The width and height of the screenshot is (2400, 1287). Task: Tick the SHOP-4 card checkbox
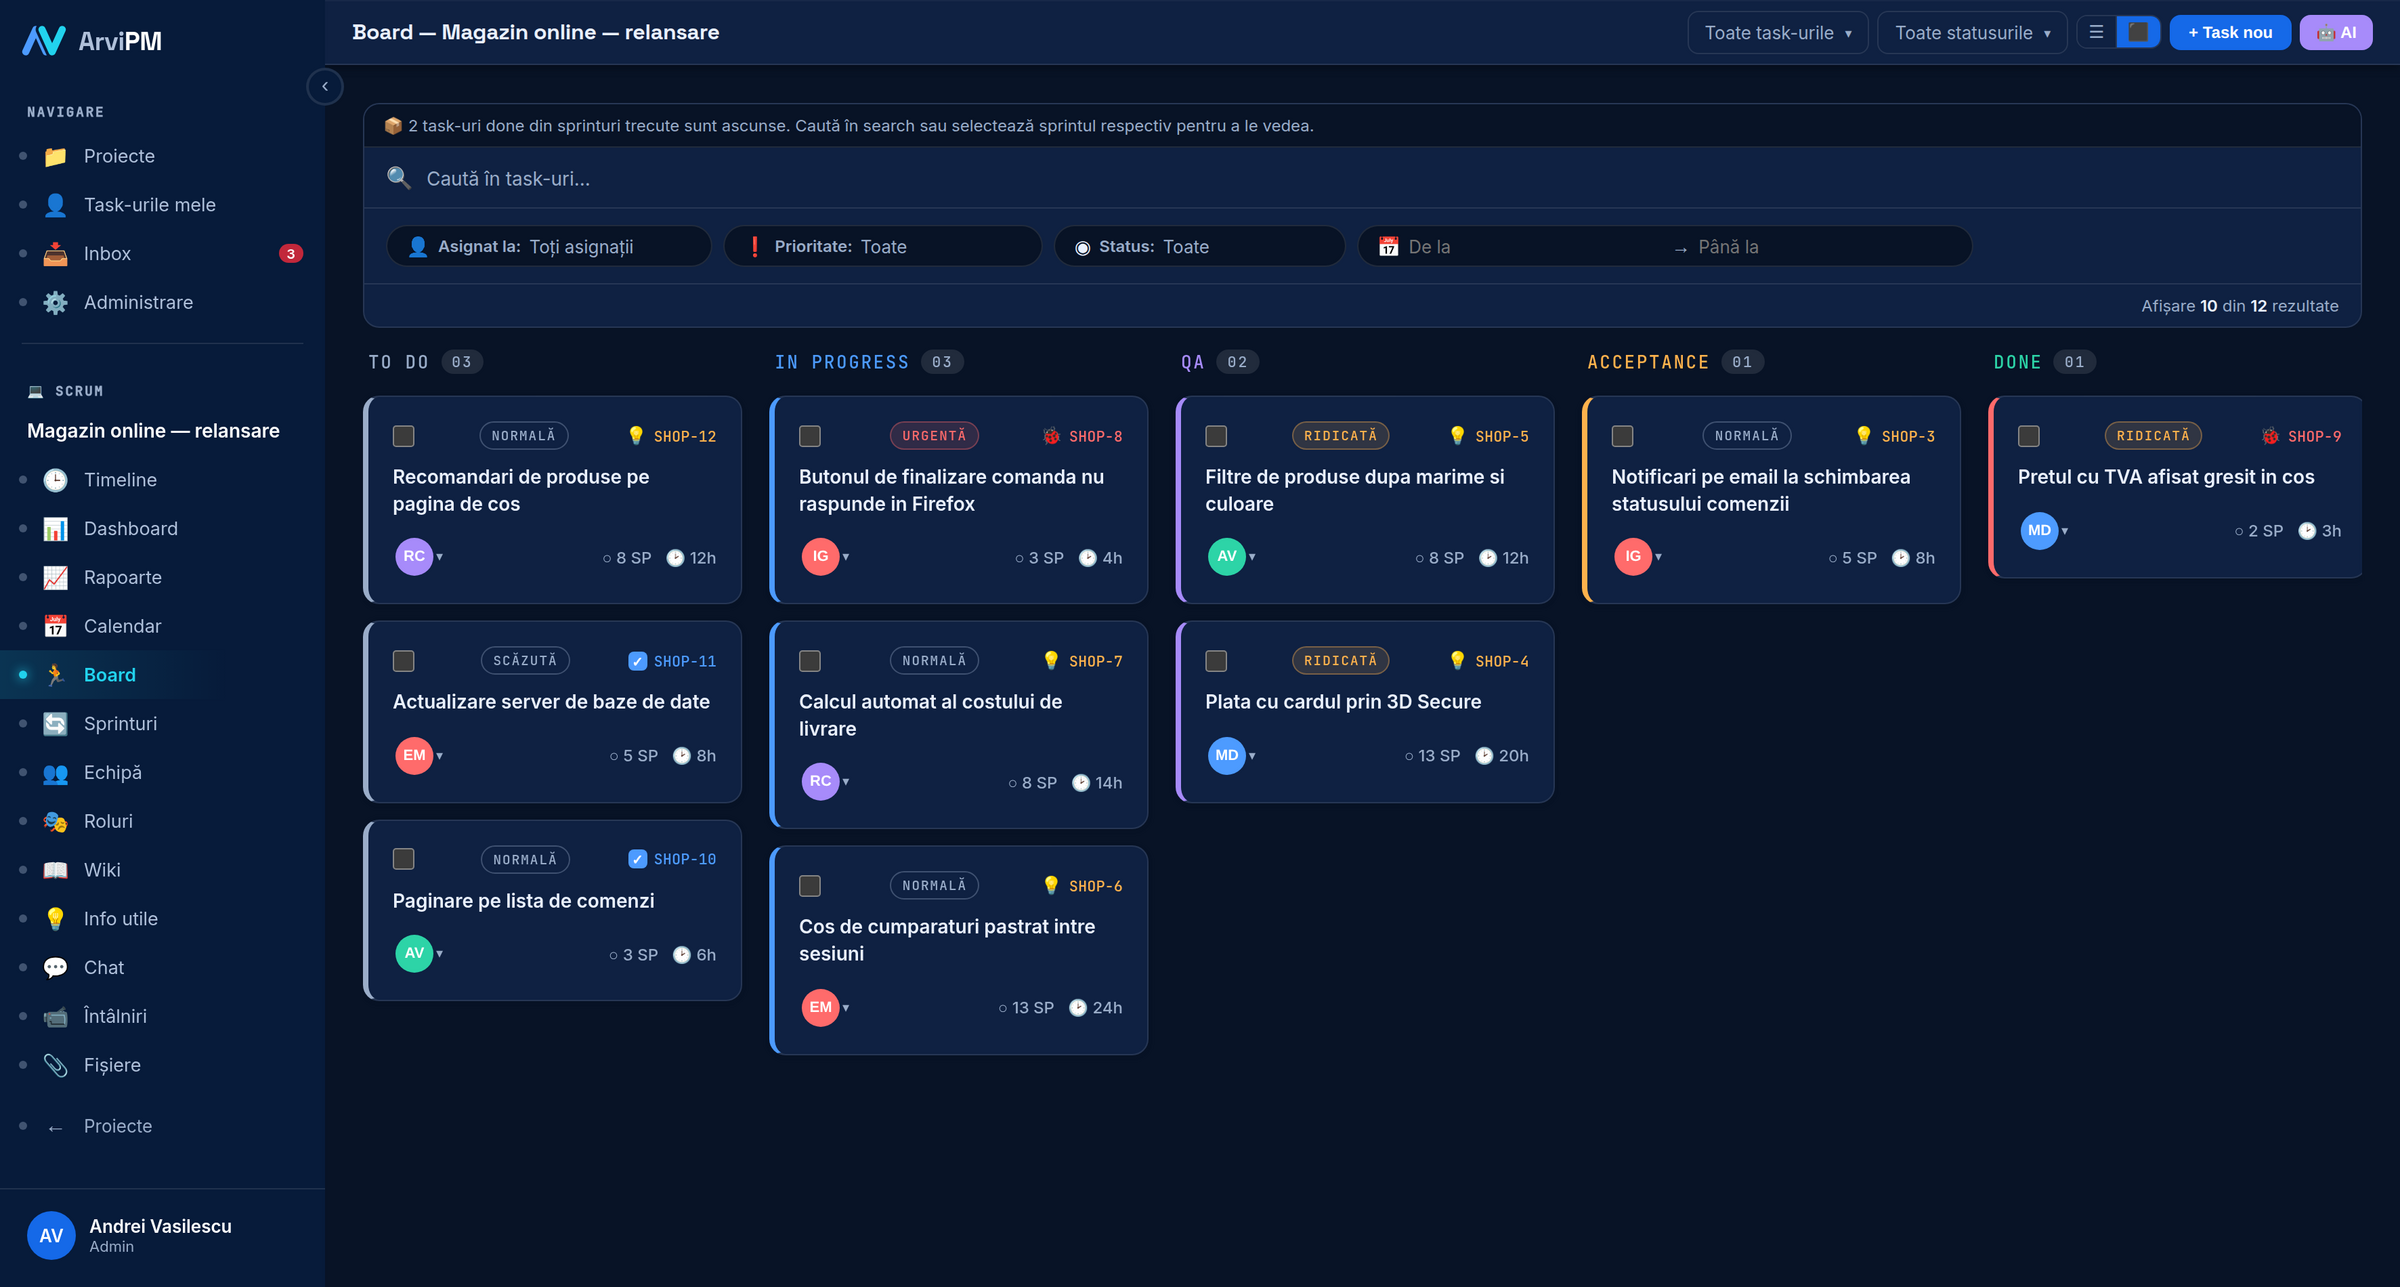tap(1216, 661)
